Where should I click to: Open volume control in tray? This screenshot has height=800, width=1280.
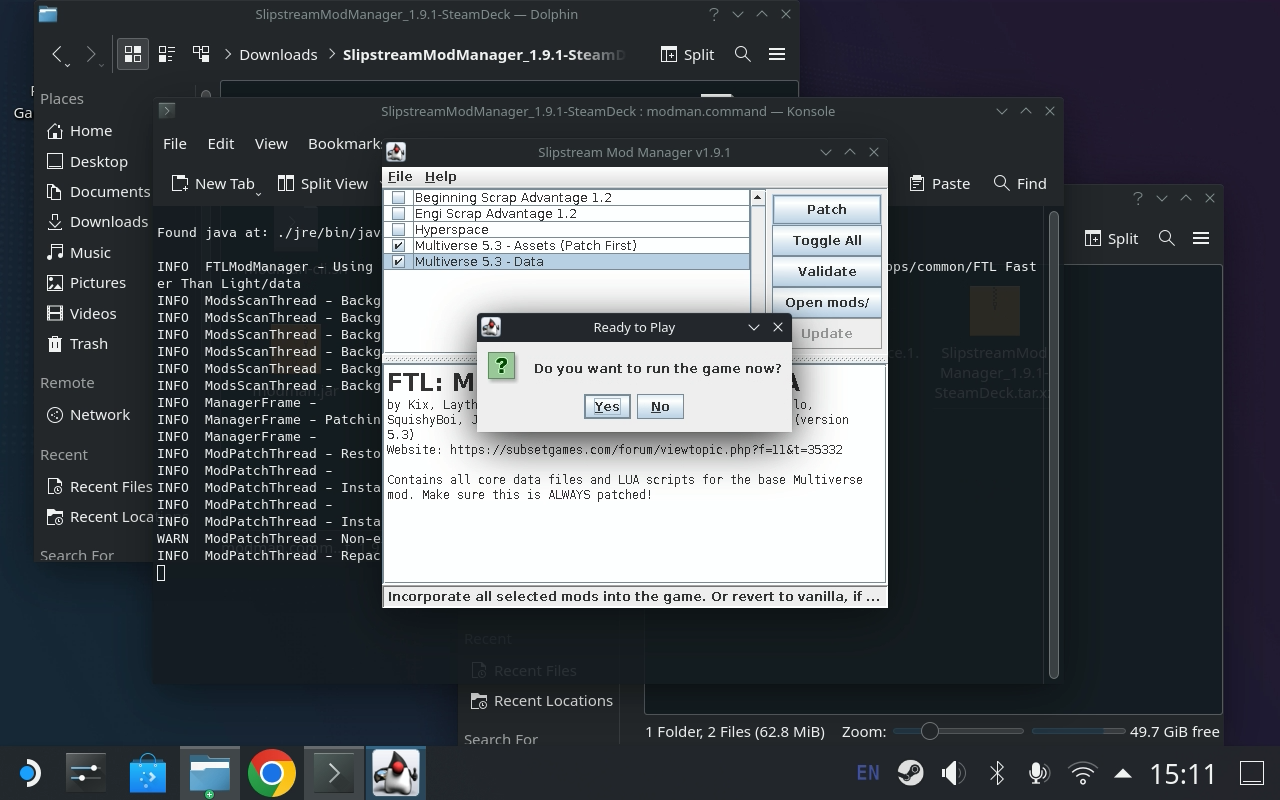[953, 773]
